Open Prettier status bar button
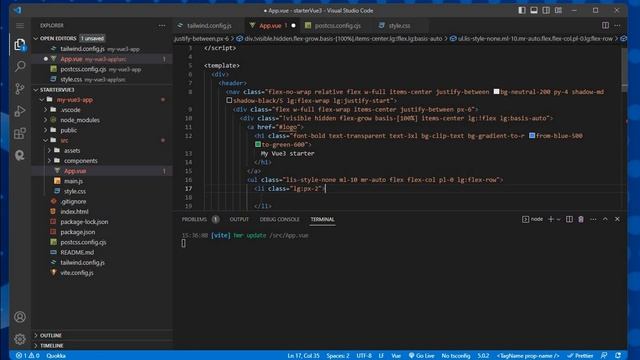Image resolution: width=640 pixels, height=360 pixels. click(x=580, y=356)
